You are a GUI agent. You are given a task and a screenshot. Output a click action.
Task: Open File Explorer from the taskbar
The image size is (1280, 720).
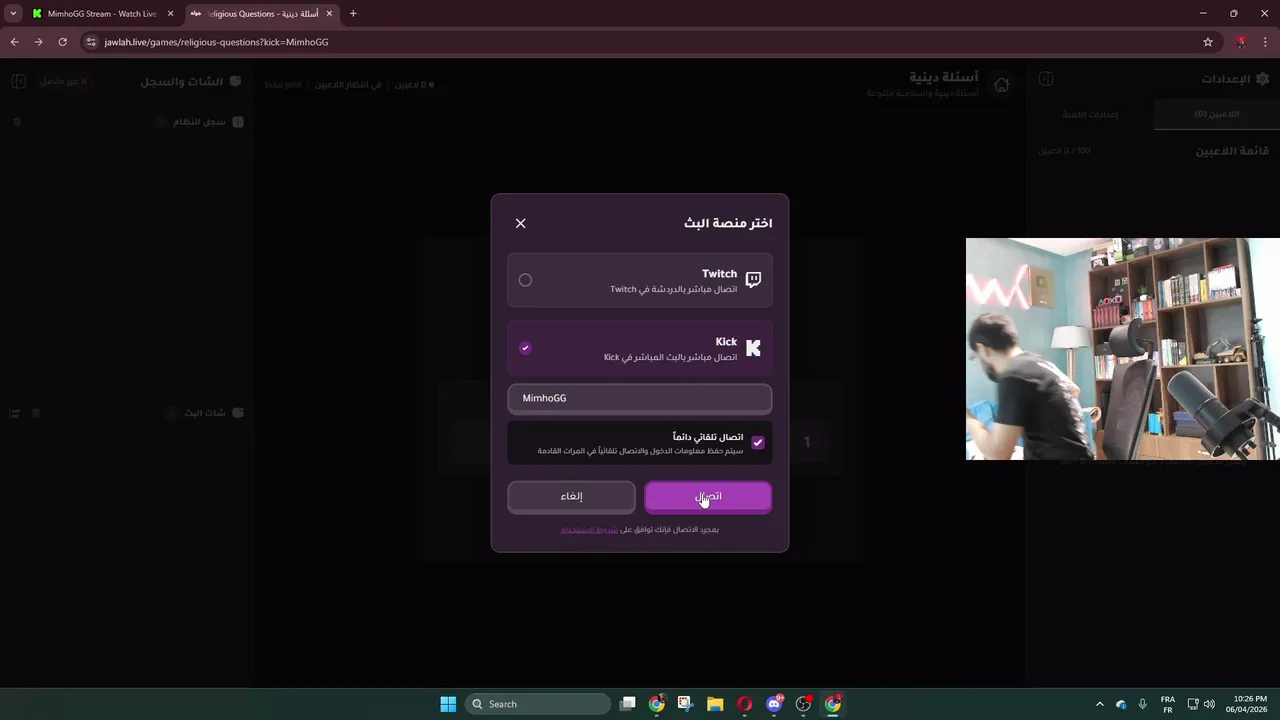coord(715,704)
